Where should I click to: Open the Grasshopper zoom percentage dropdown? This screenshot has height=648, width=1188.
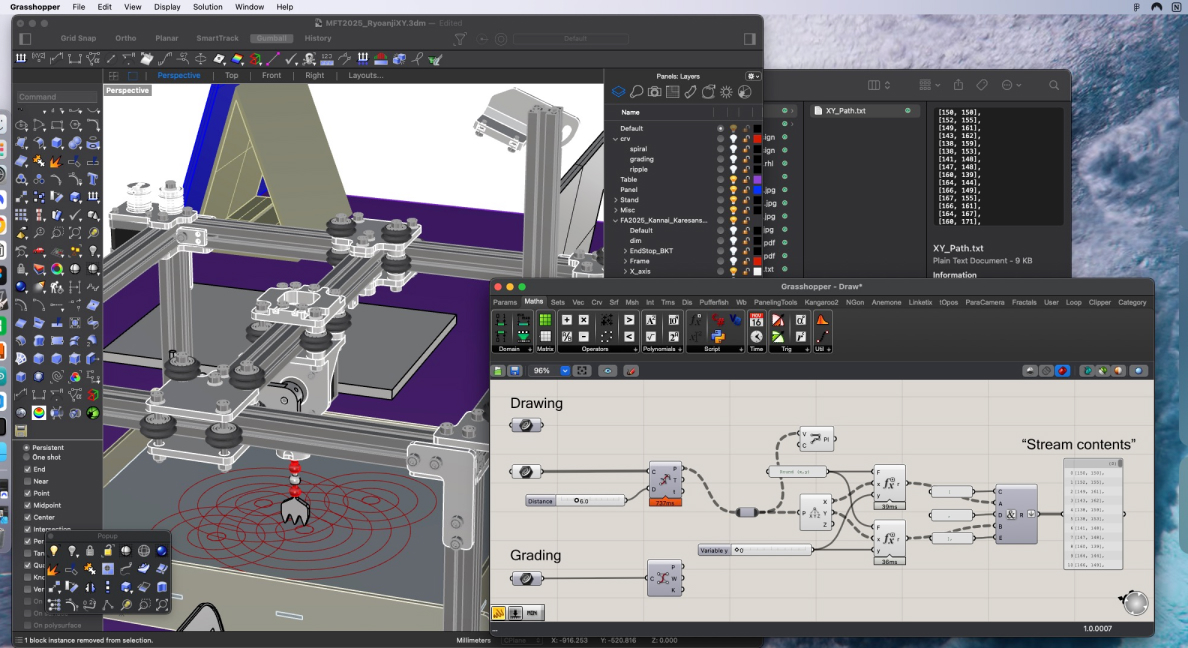click(565, 371)
